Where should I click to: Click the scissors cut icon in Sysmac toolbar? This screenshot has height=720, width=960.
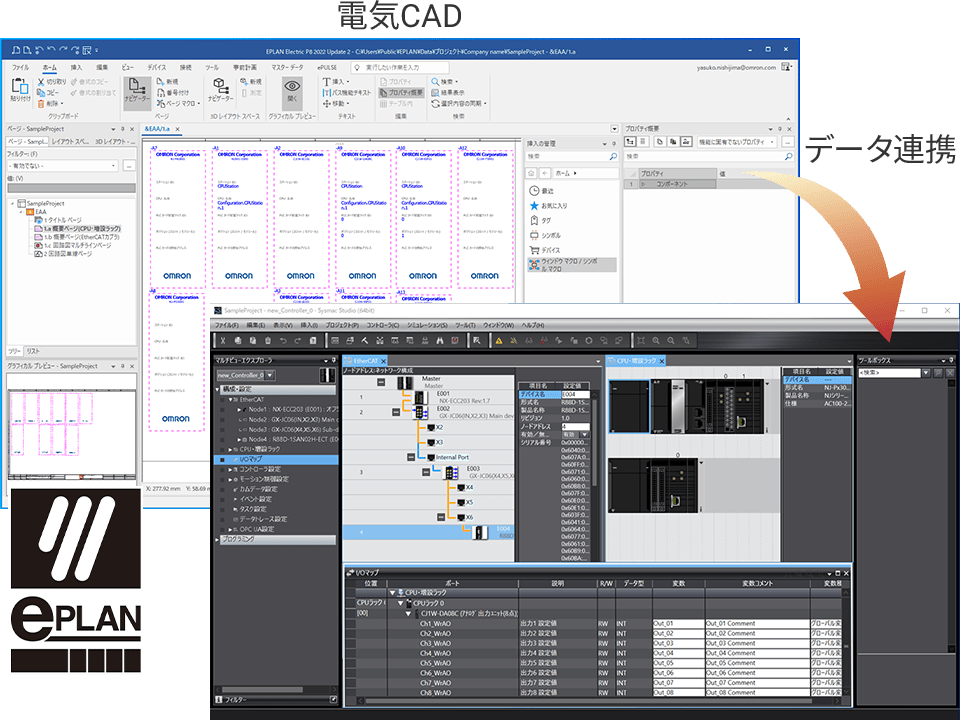pyautogui.click(x=223, y=340)
